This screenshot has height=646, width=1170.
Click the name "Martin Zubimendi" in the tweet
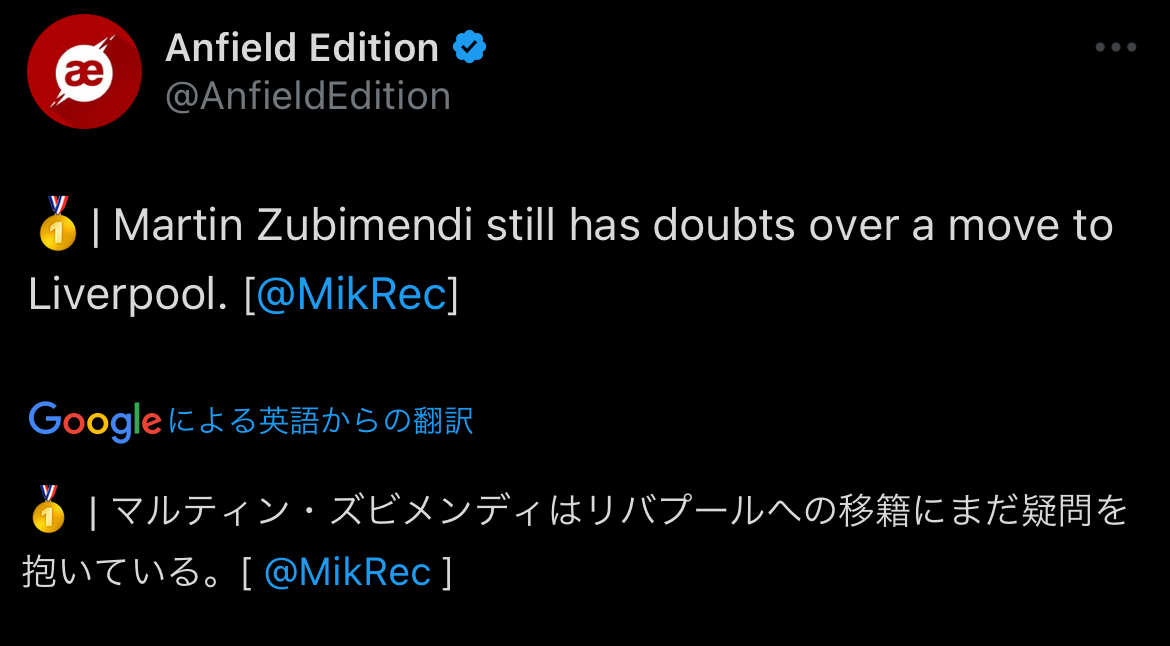(293, 226)
